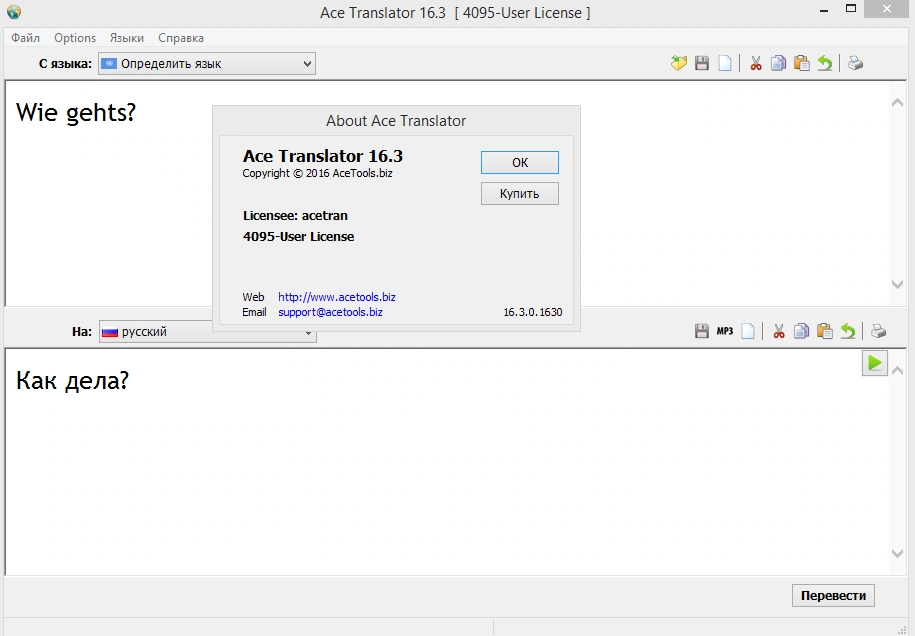Minimize the Ace Translator window
This screenshot has width=915, height=636.
click(x=824, y=11)
